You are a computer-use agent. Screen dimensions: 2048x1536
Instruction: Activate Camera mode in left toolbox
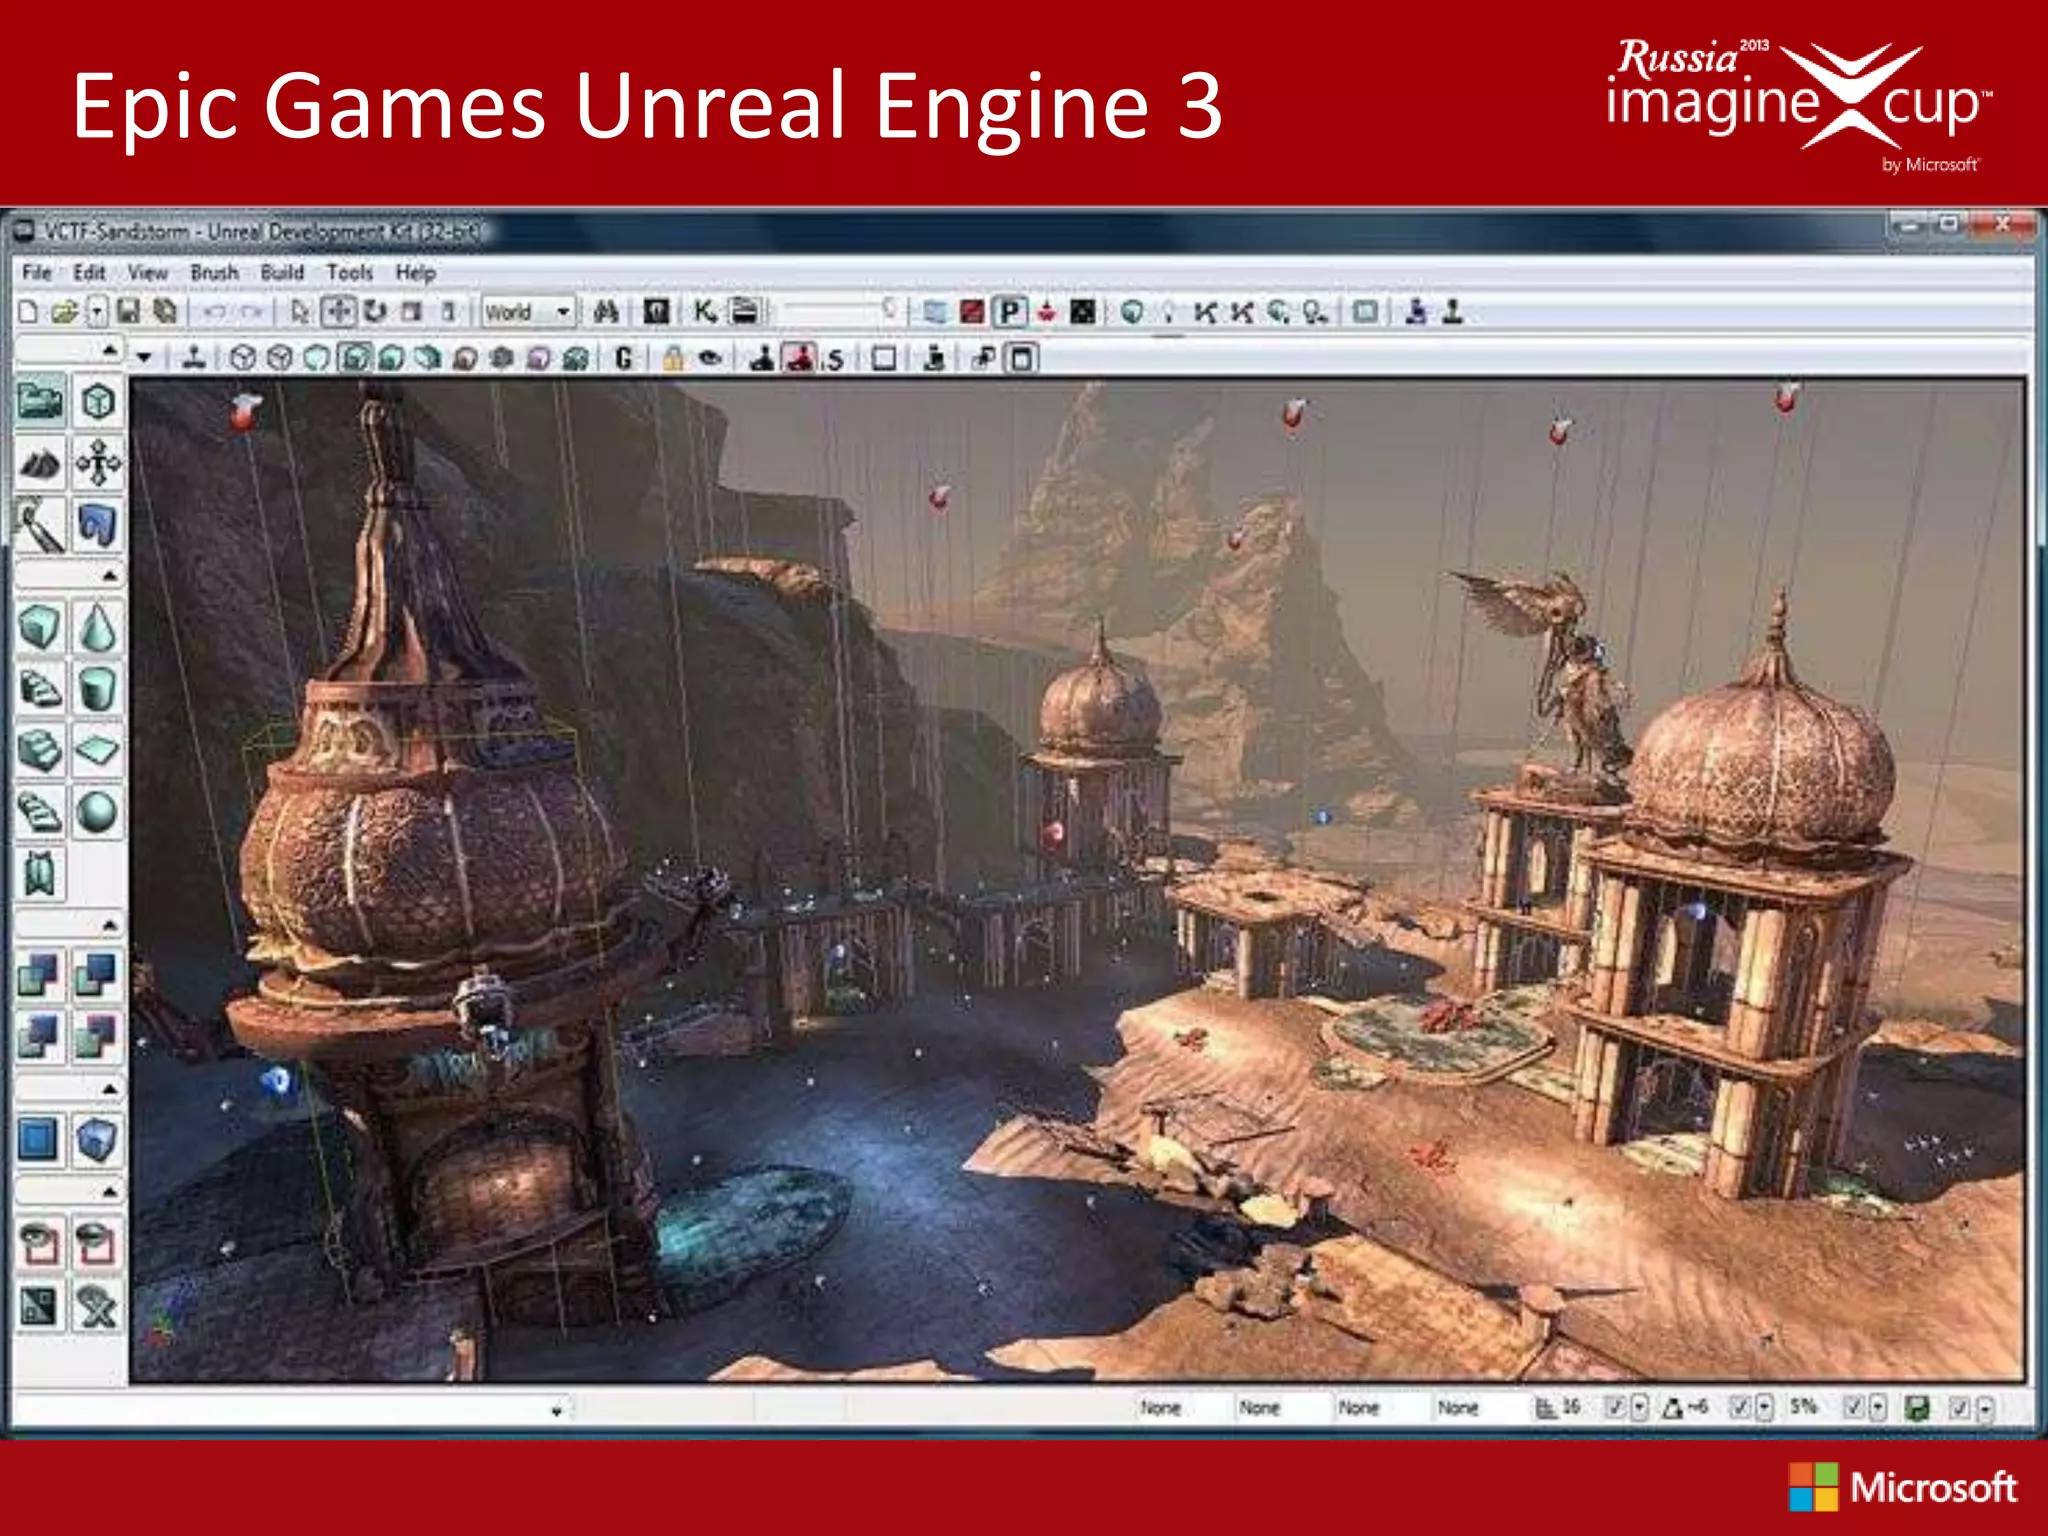pos(41,402)
